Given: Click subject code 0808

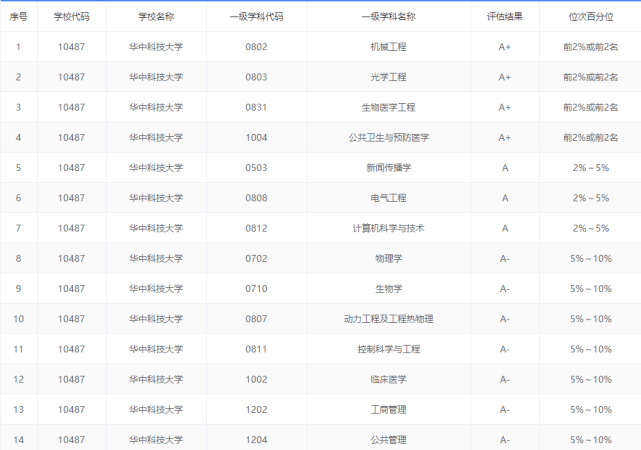Looking at the screenshot, I should click(256, 198).
